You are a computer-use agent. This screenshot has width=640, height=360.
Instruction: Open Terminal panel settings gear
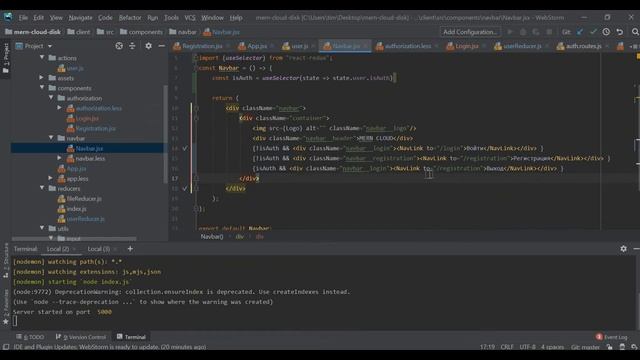tap(623, 249)
